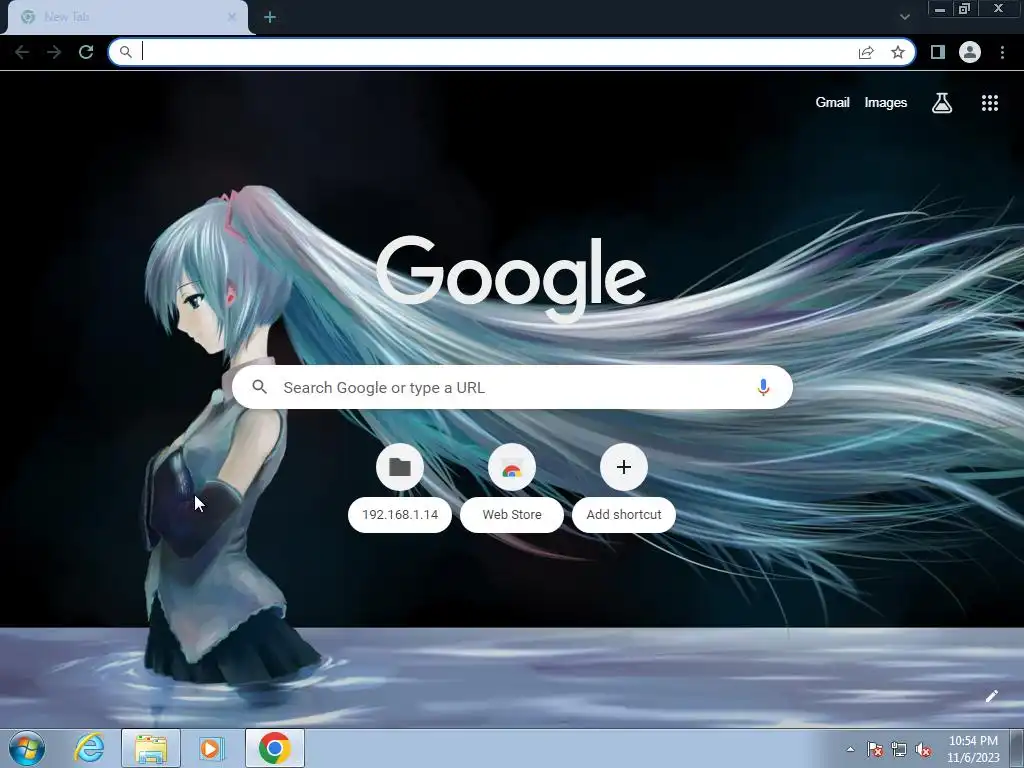This screenshot has width=1024, height=768.
Task: Open the Google apps grid
Action: click(990, 103)
